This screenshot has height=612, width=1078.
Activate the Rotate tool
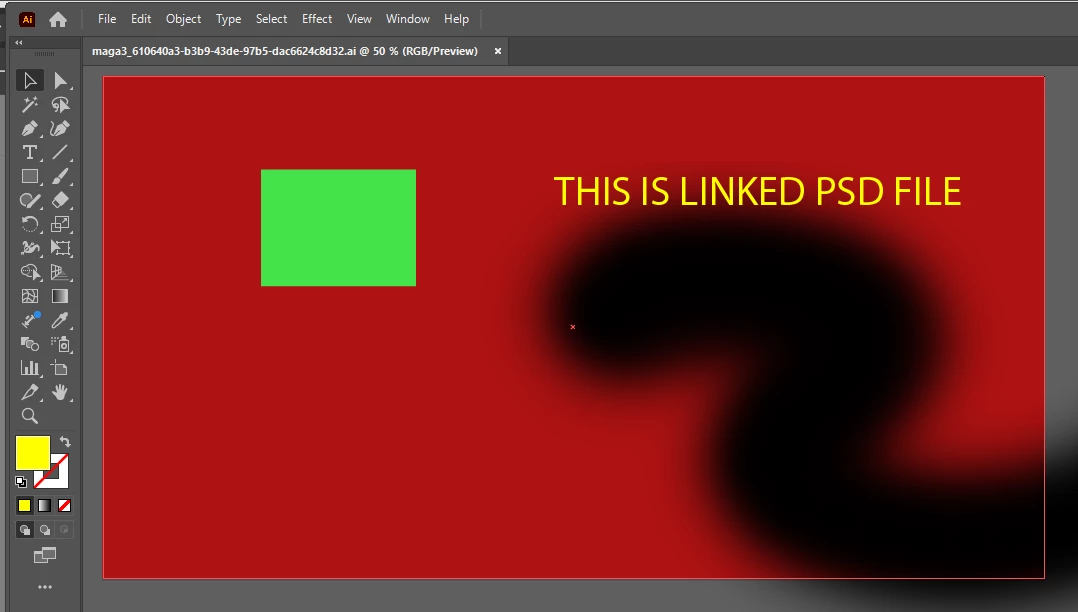pyautogui.click(x=30, y=224)
